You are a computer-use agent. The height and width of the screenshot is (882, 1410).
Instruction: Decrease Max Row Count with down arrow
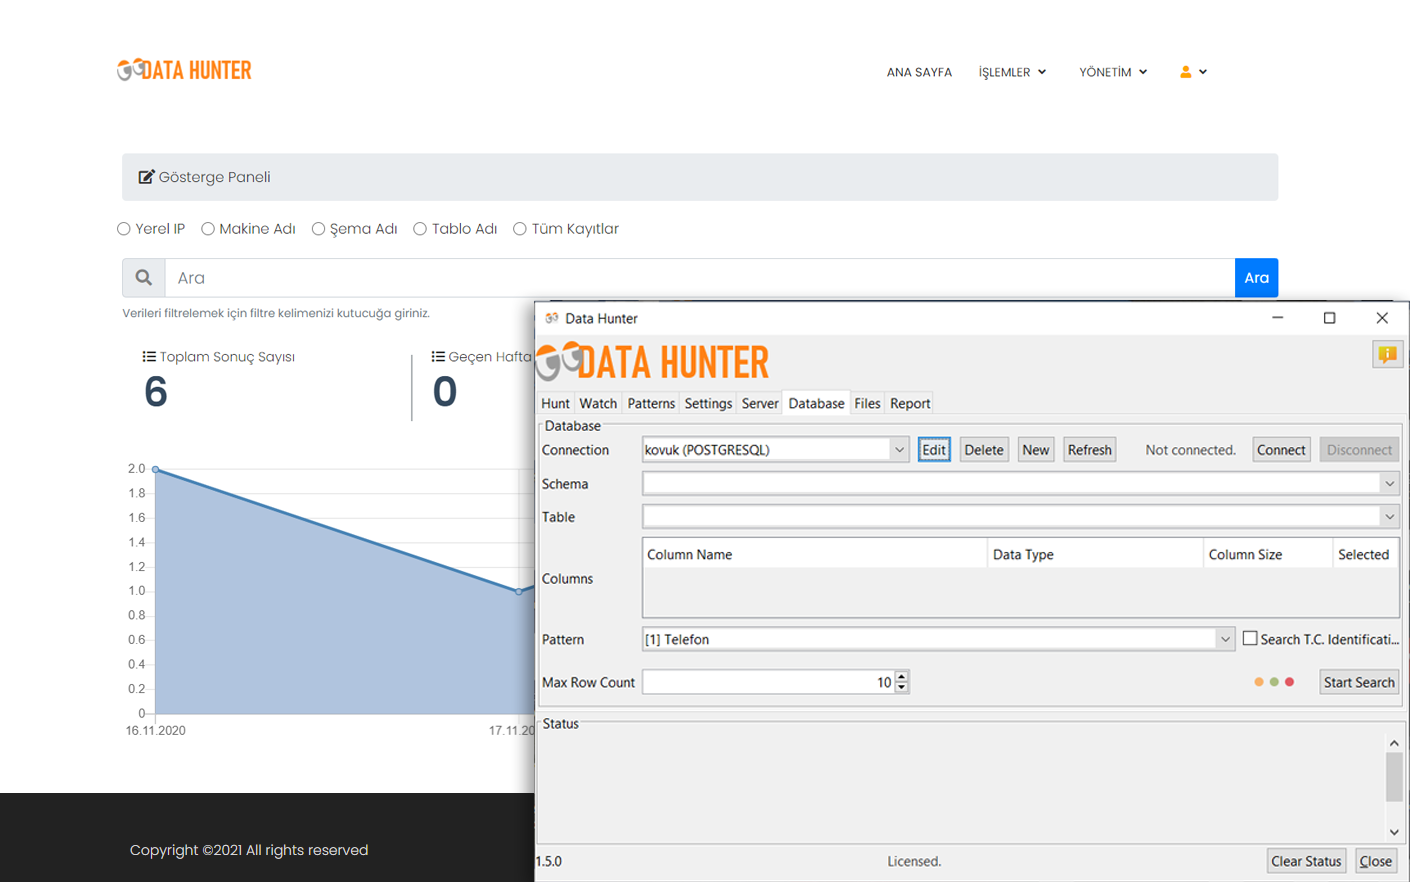coord(902,688)
